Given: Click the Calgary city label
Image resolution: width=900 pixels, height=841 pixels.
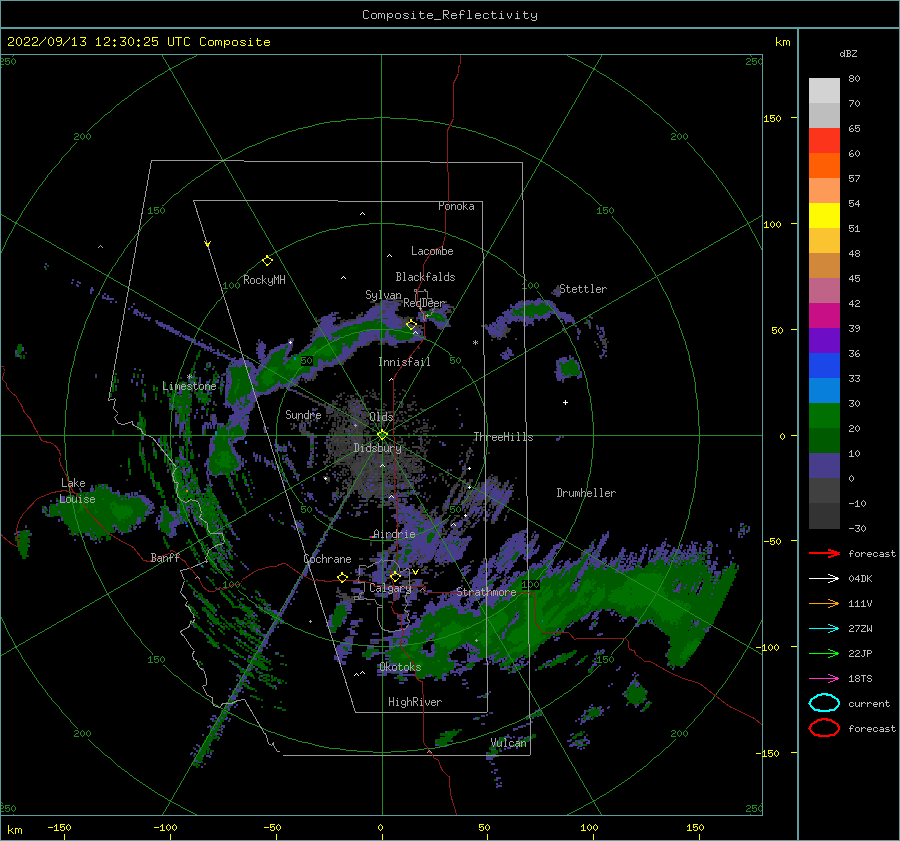Looking at the screenshot, I should click(390, 588).
